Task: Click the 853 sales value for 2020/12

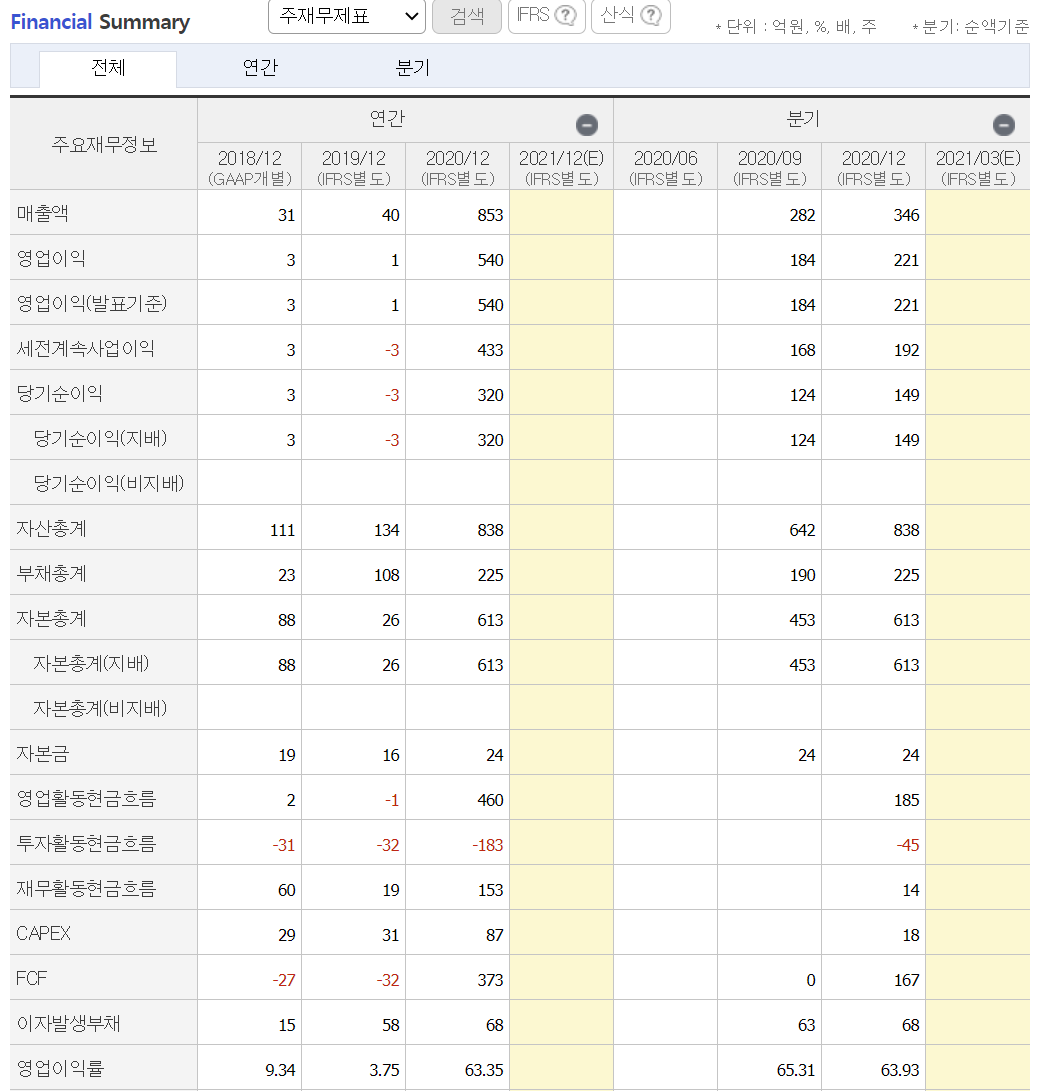Action: pos(490,216)
